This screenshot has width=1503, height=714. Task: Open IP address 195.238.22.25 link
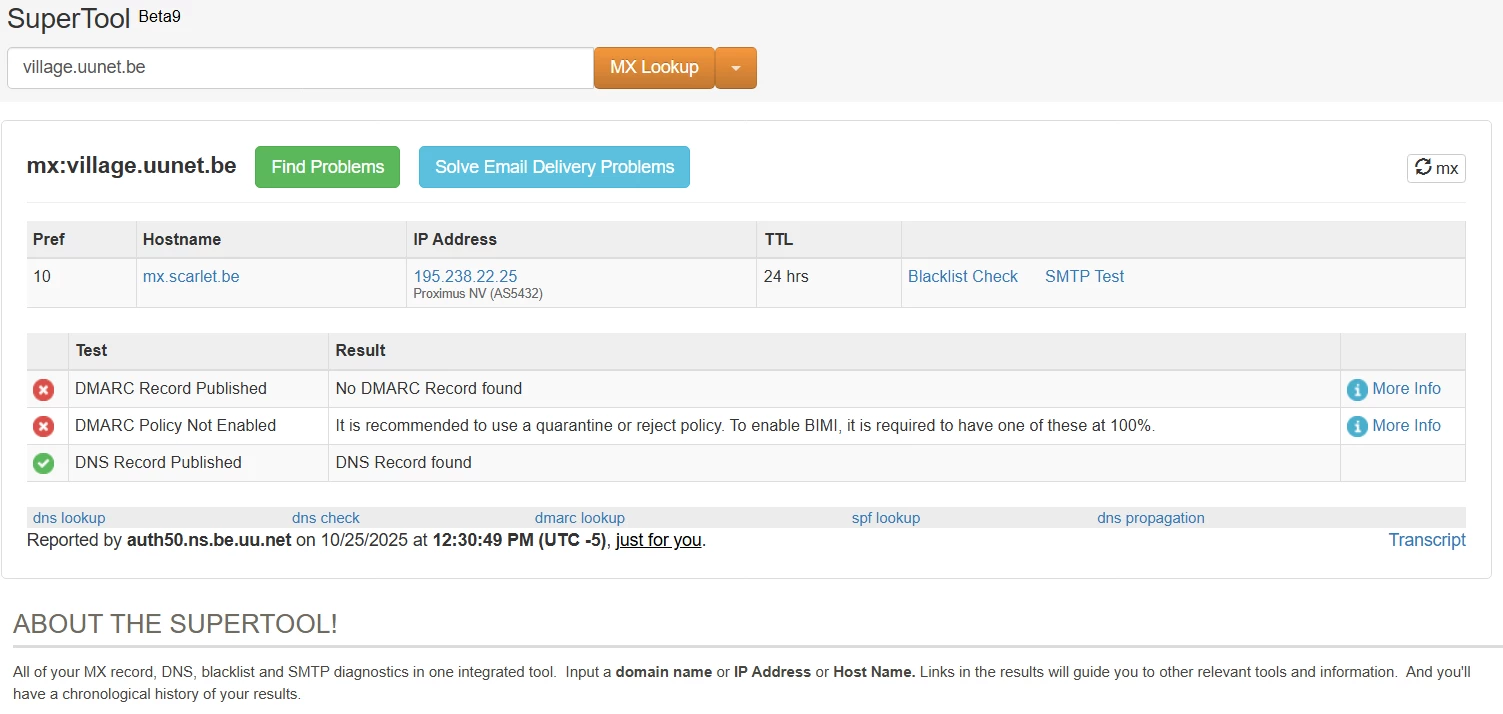(x=465, y=276)
